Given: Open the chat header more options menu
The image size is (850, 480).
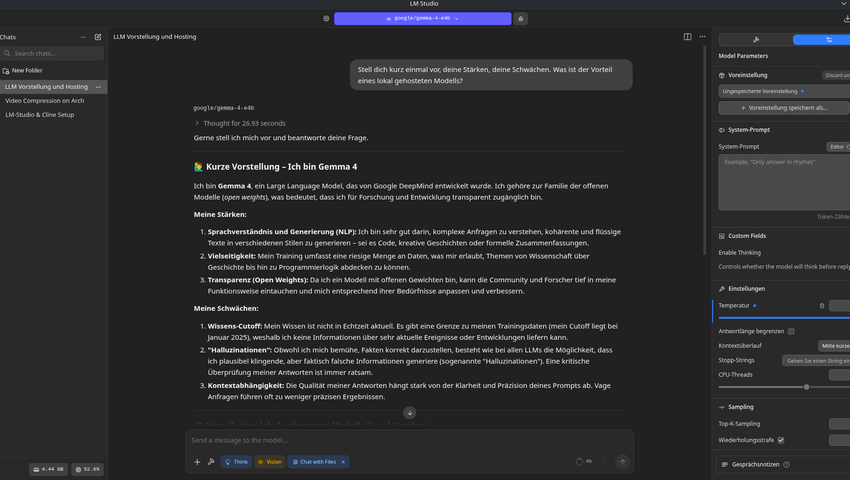Looking at the screenshot, I should pyautogui.click(x=702, y=37).
